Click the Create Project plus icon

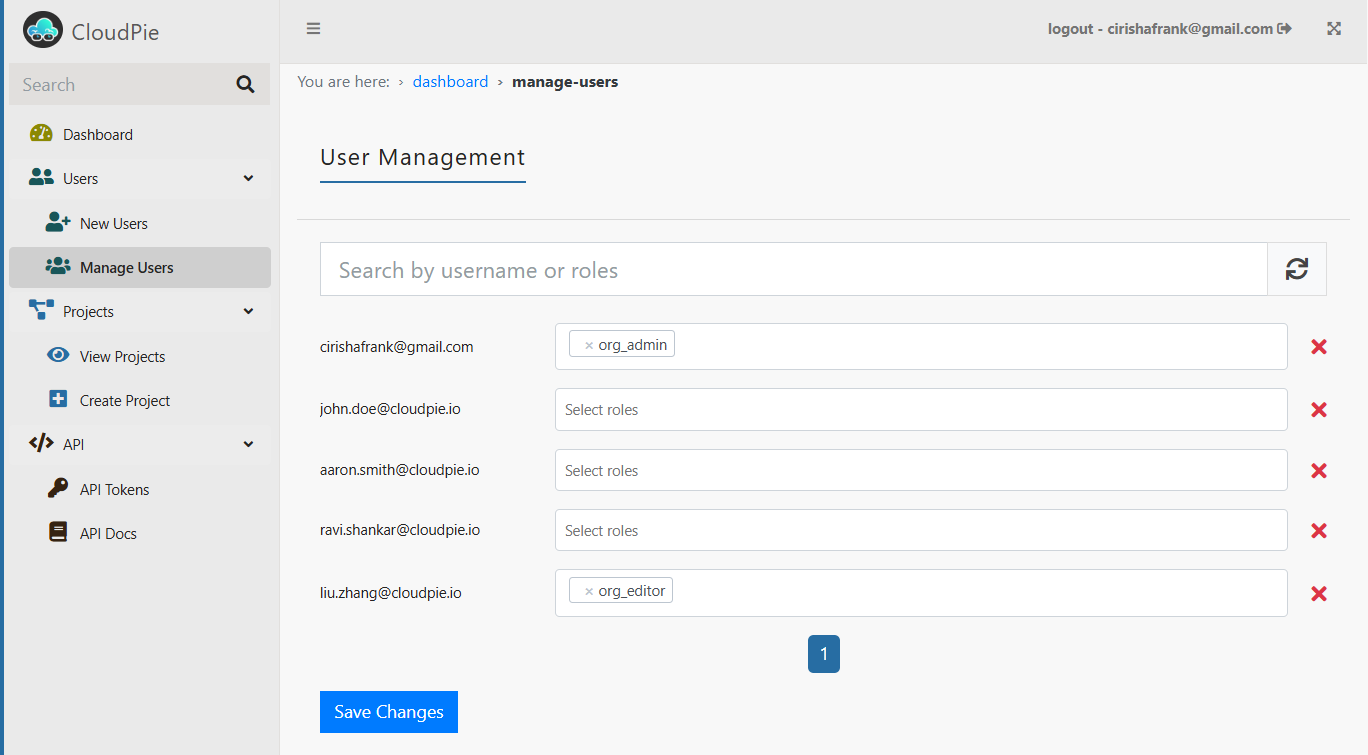coord(58,399)
